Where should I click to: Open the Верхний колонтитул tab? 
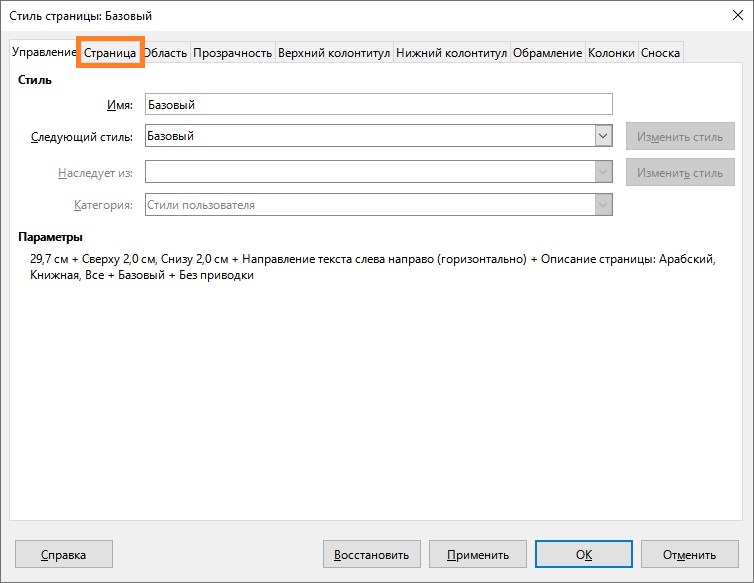click(x=334, y=53)
